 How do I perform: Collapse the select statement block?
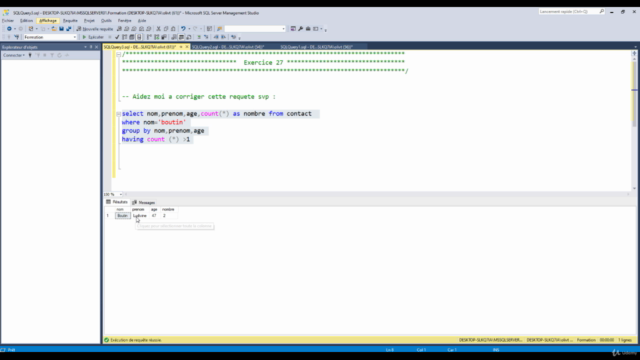[x=118, y=114]
